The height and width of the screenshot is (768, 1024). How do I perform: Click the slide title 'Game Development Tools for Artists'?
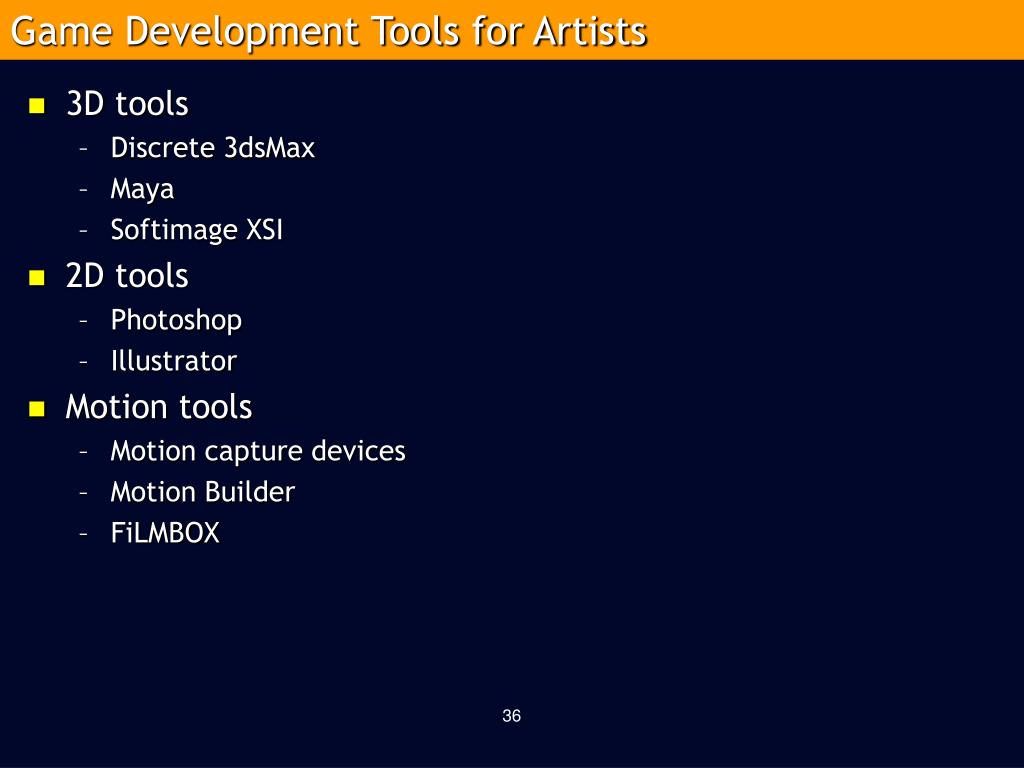[328, 31]
